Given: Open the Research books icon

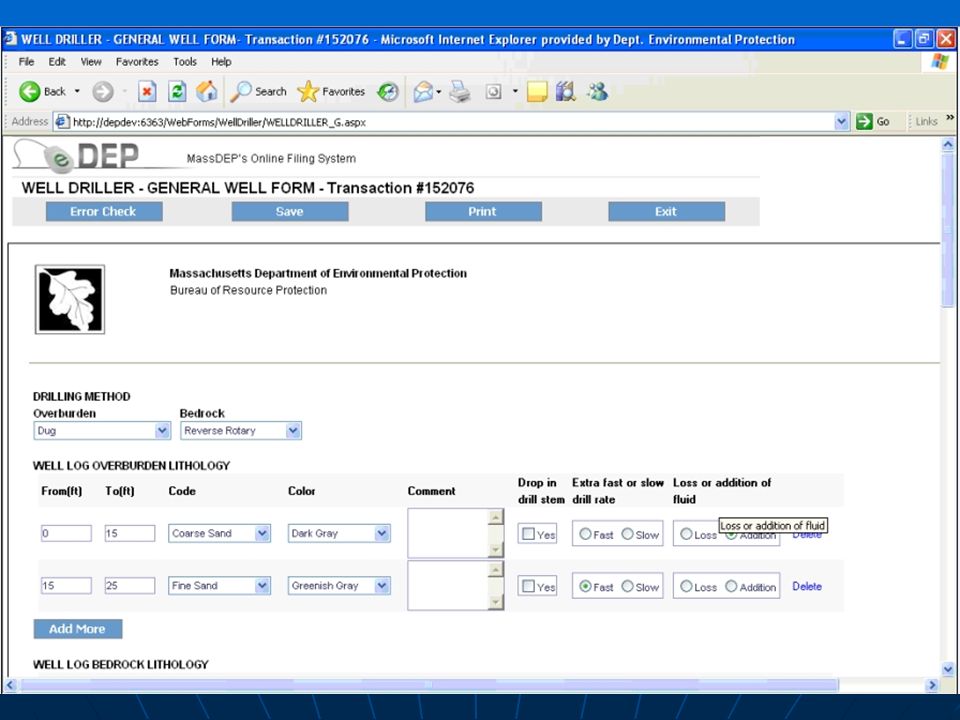Looking at the screenshot, I should pos(566,92).
